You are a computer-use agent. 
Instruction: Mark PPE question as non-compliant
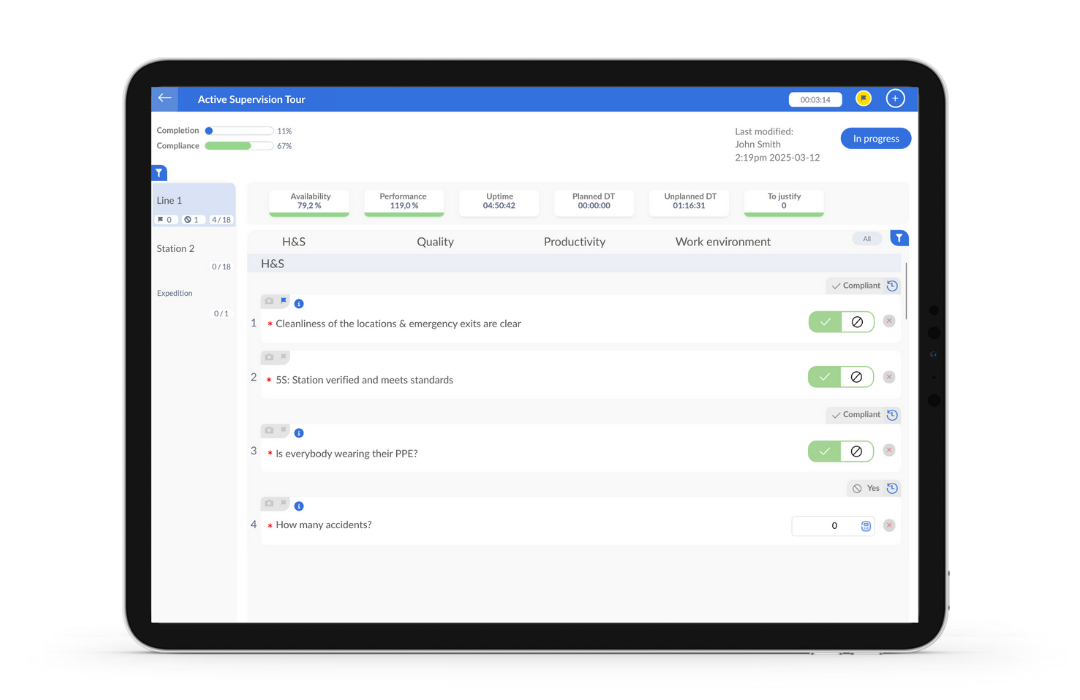click(857, 451)
